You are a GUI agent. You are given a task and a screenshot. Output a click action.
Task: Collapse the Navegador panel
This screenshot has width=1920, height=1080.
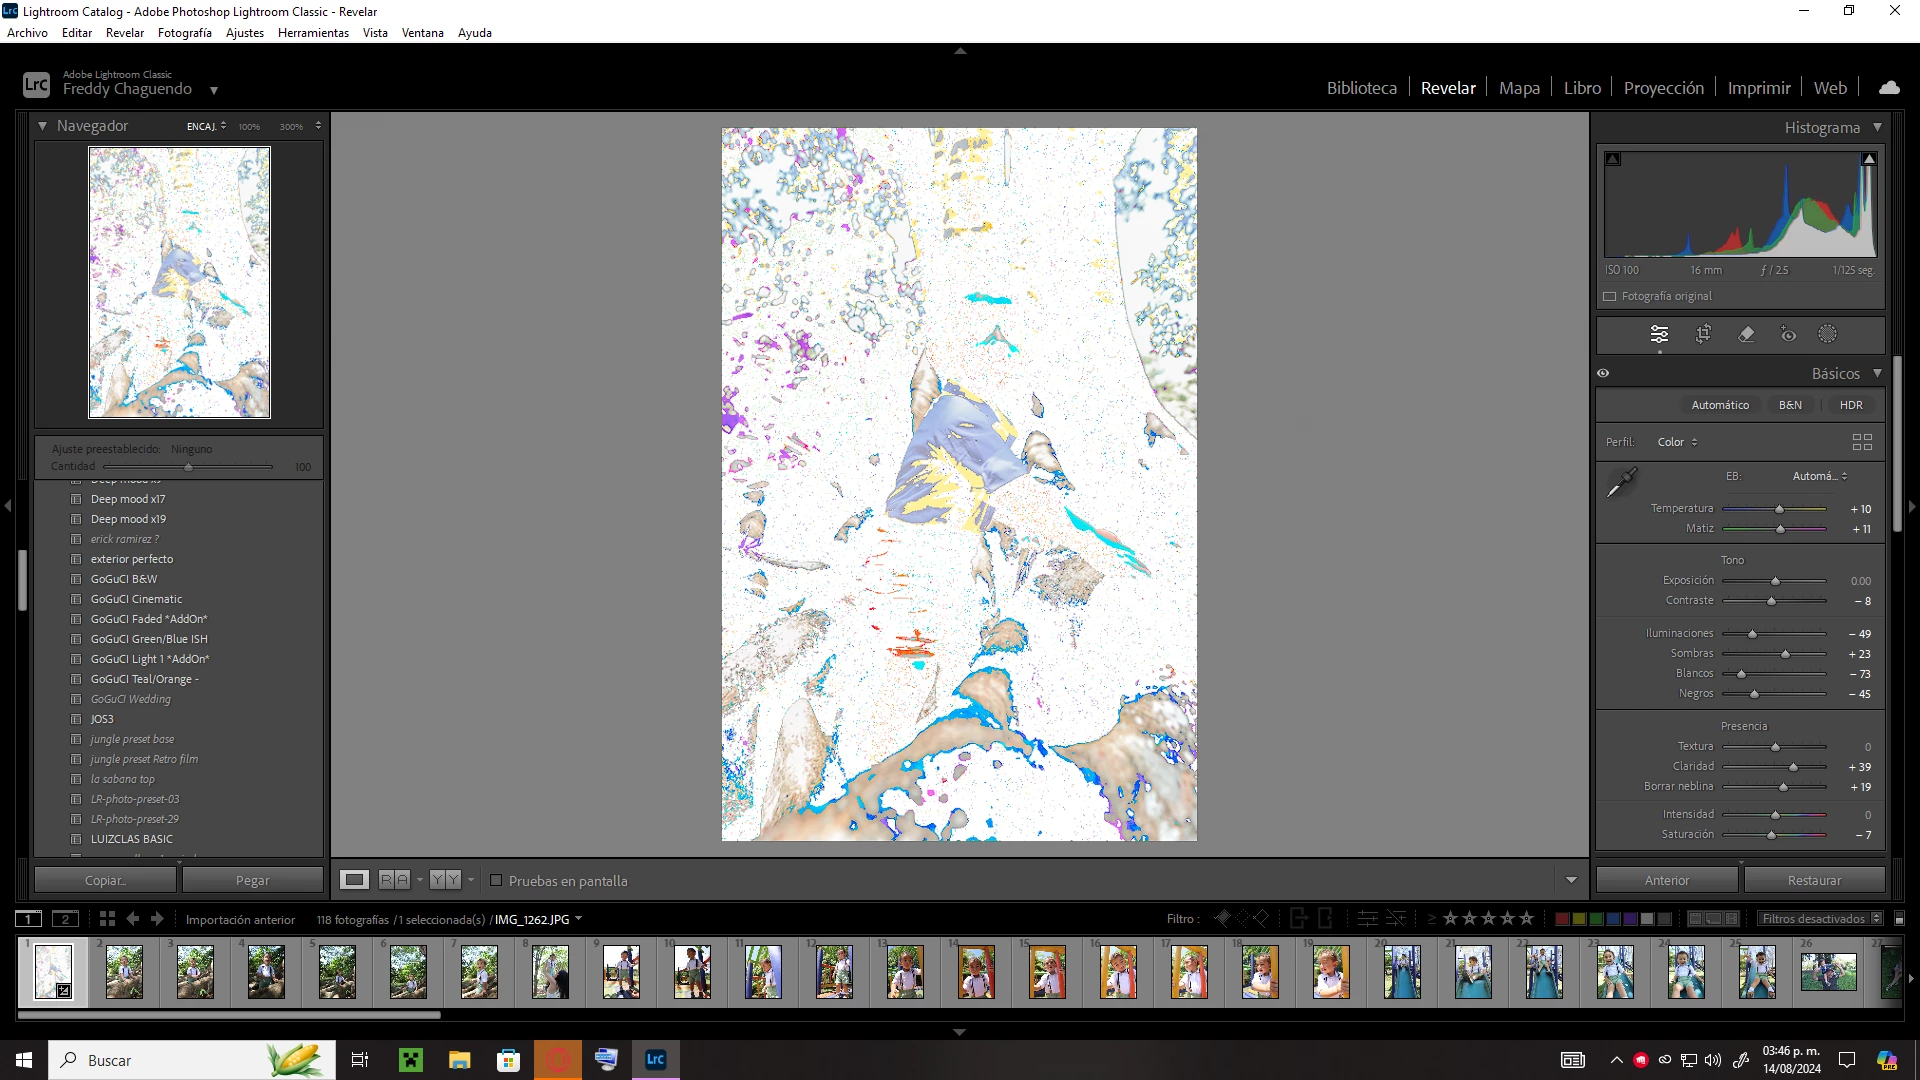(x=42, y=126)
